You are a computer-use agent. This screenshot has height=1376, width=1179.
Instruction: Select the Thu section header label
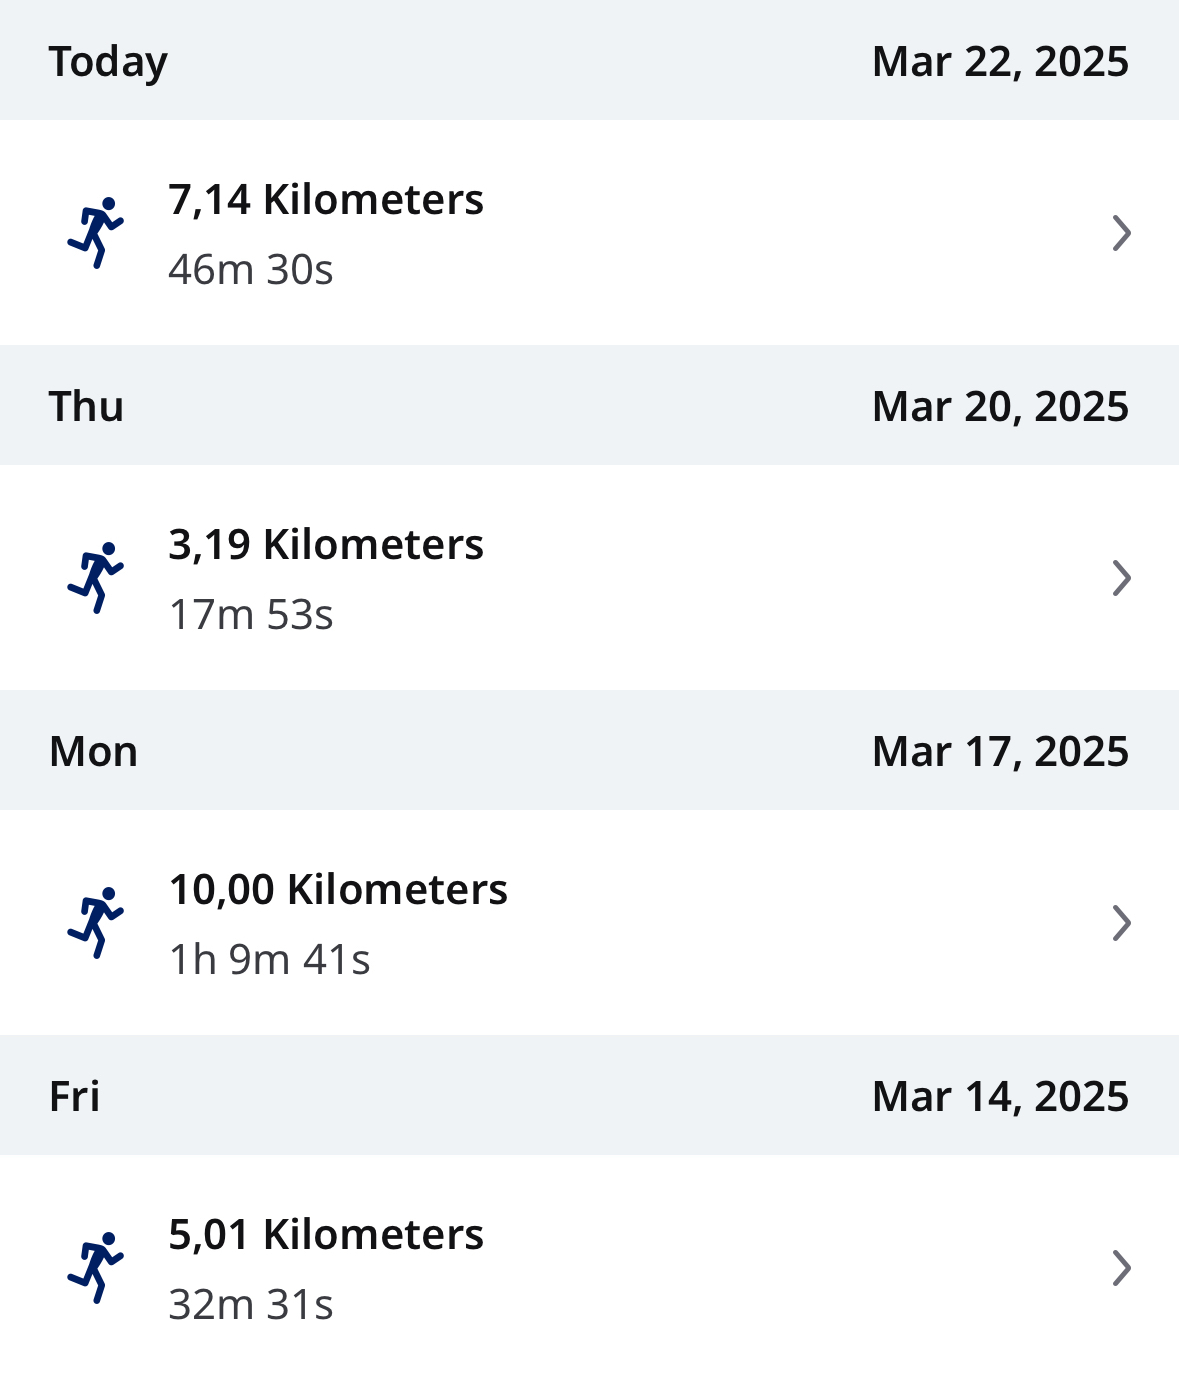click(x=86, y=407)
